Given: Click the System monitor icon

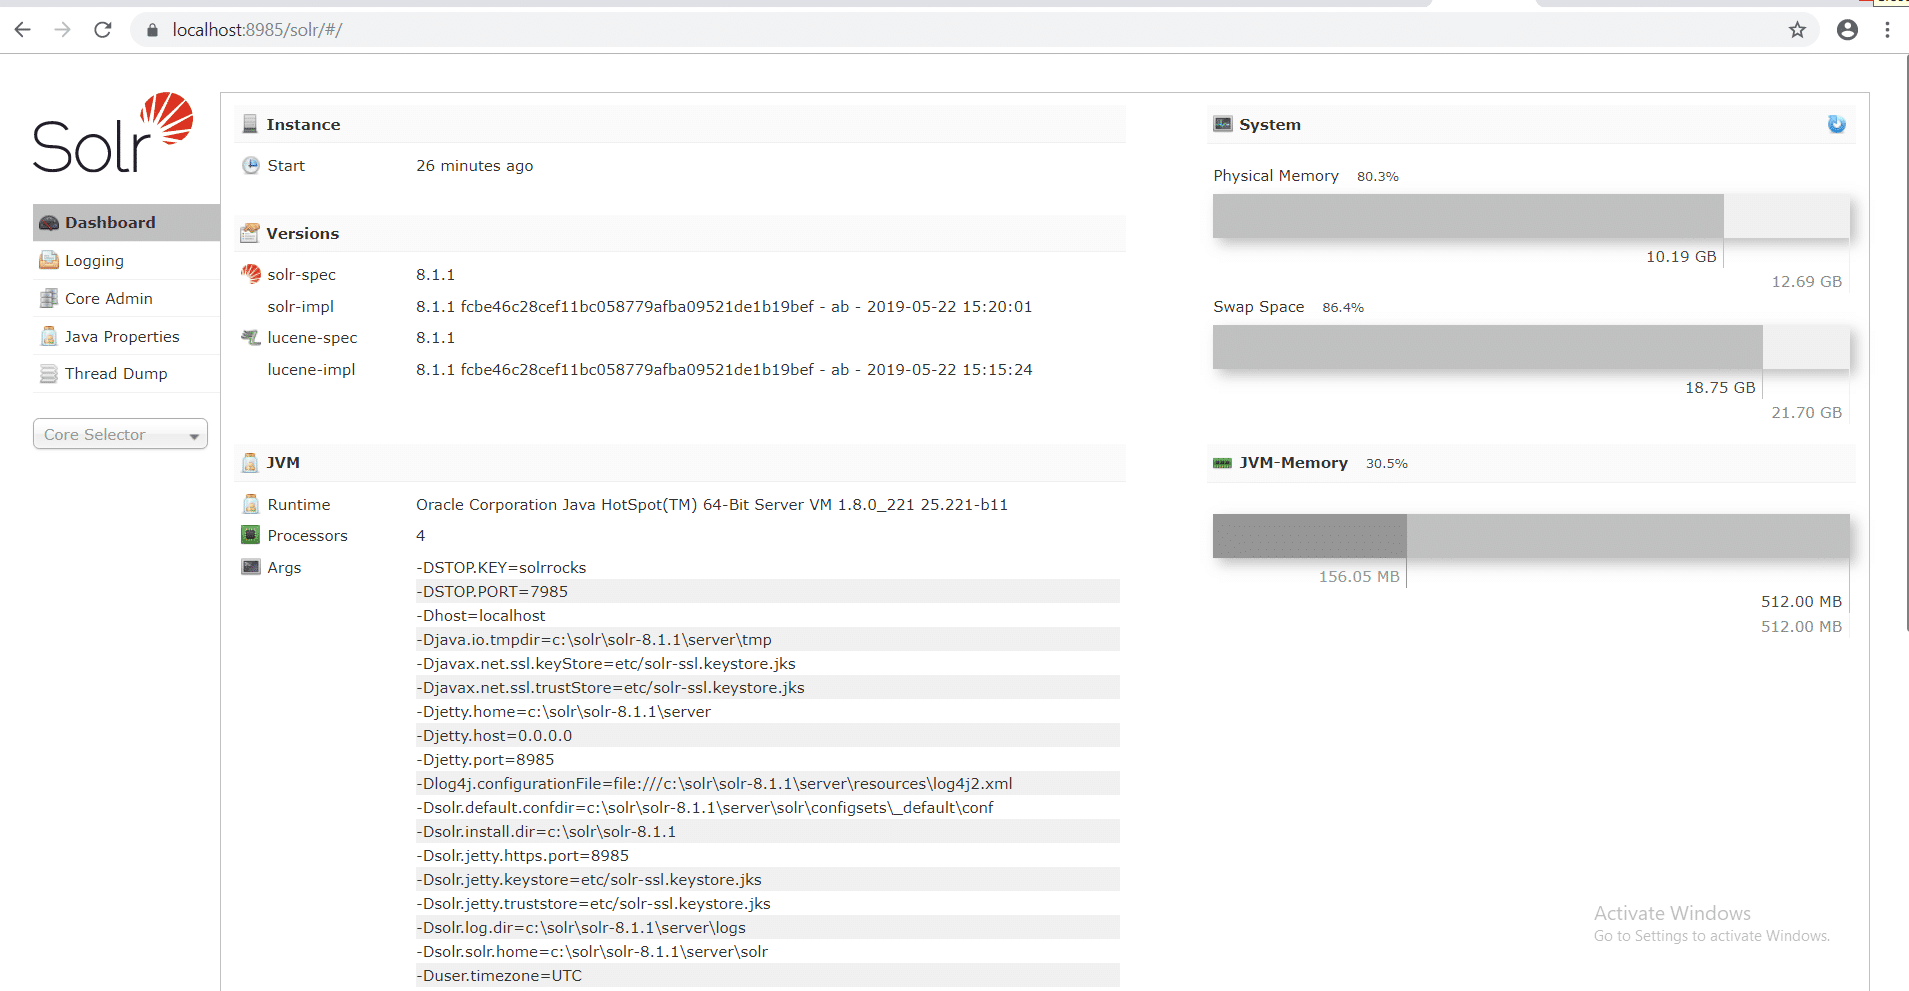Looking at the screenshot, I should tap(1223, 124).
